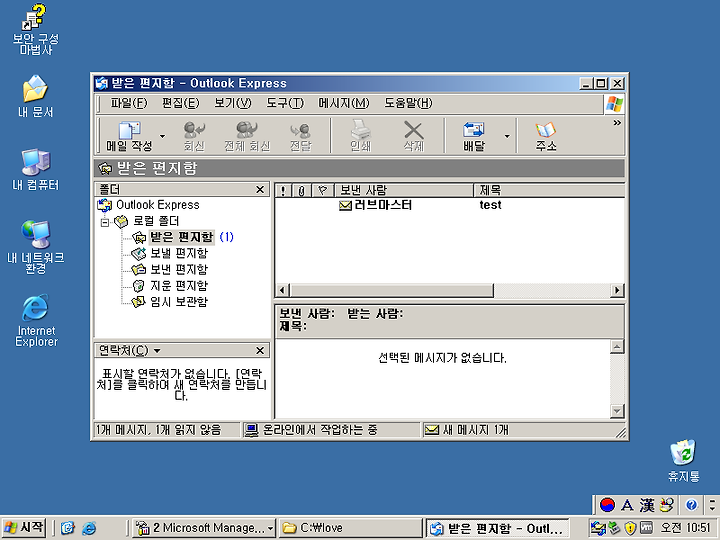
Task: Open the 파일(F) menu
Action: [x=129, y=103]
